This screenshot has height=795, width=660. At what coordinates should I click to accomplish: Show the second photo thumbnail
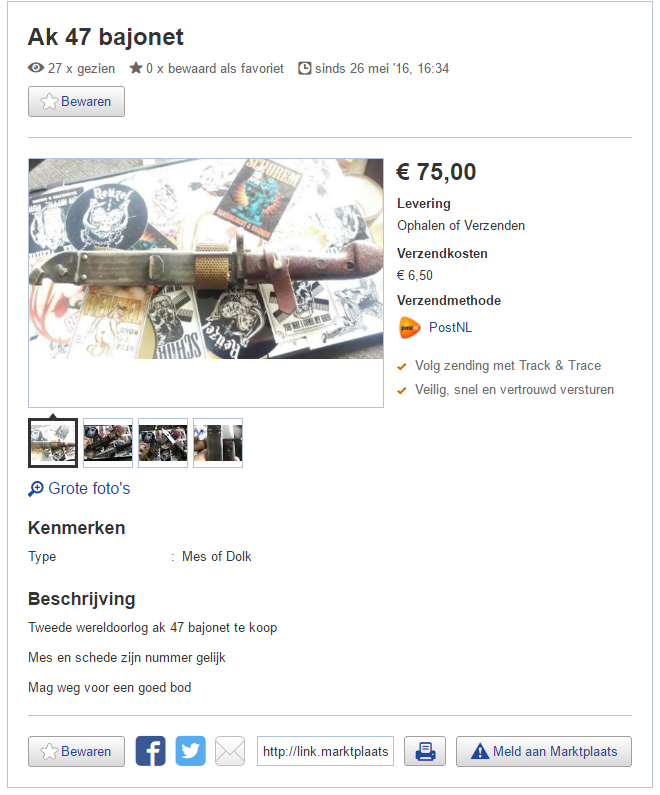(108, 443)
